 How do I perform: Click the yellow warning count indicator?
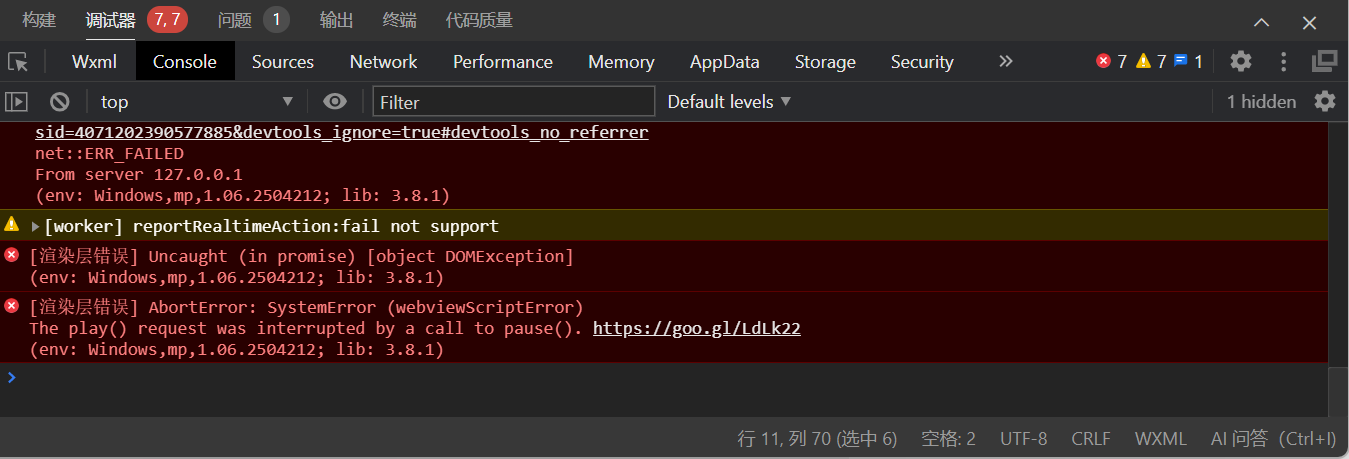pos(1151,61)
